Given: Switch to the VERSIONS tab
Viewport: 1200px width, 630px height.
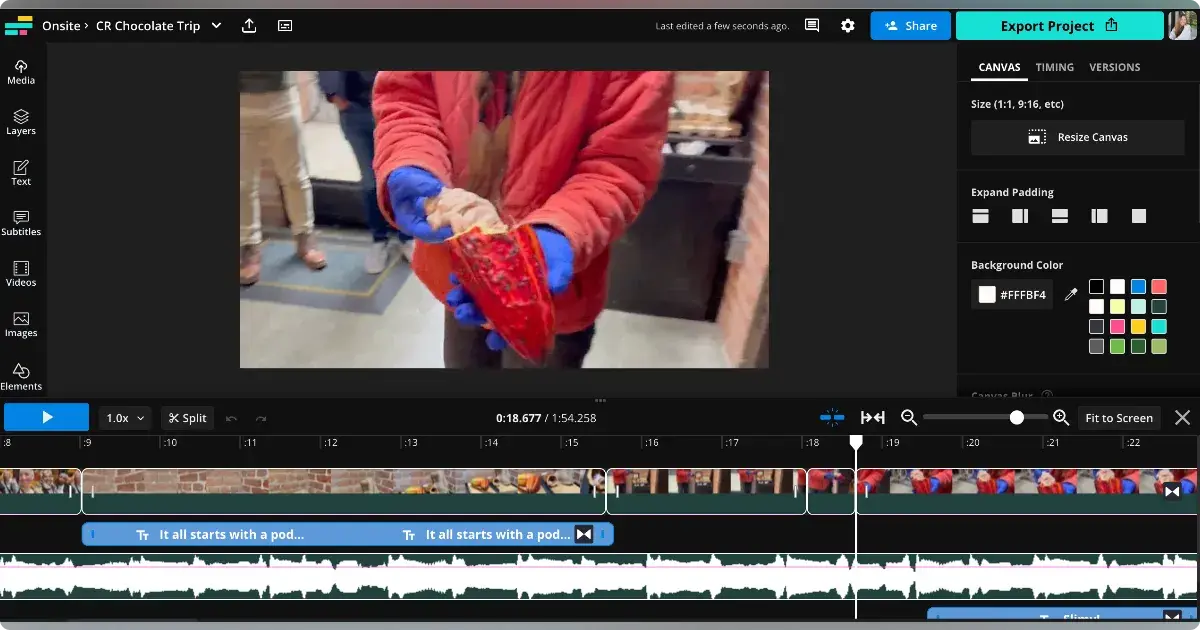Looking at the screenshot, I should (x=1114, y=67).
